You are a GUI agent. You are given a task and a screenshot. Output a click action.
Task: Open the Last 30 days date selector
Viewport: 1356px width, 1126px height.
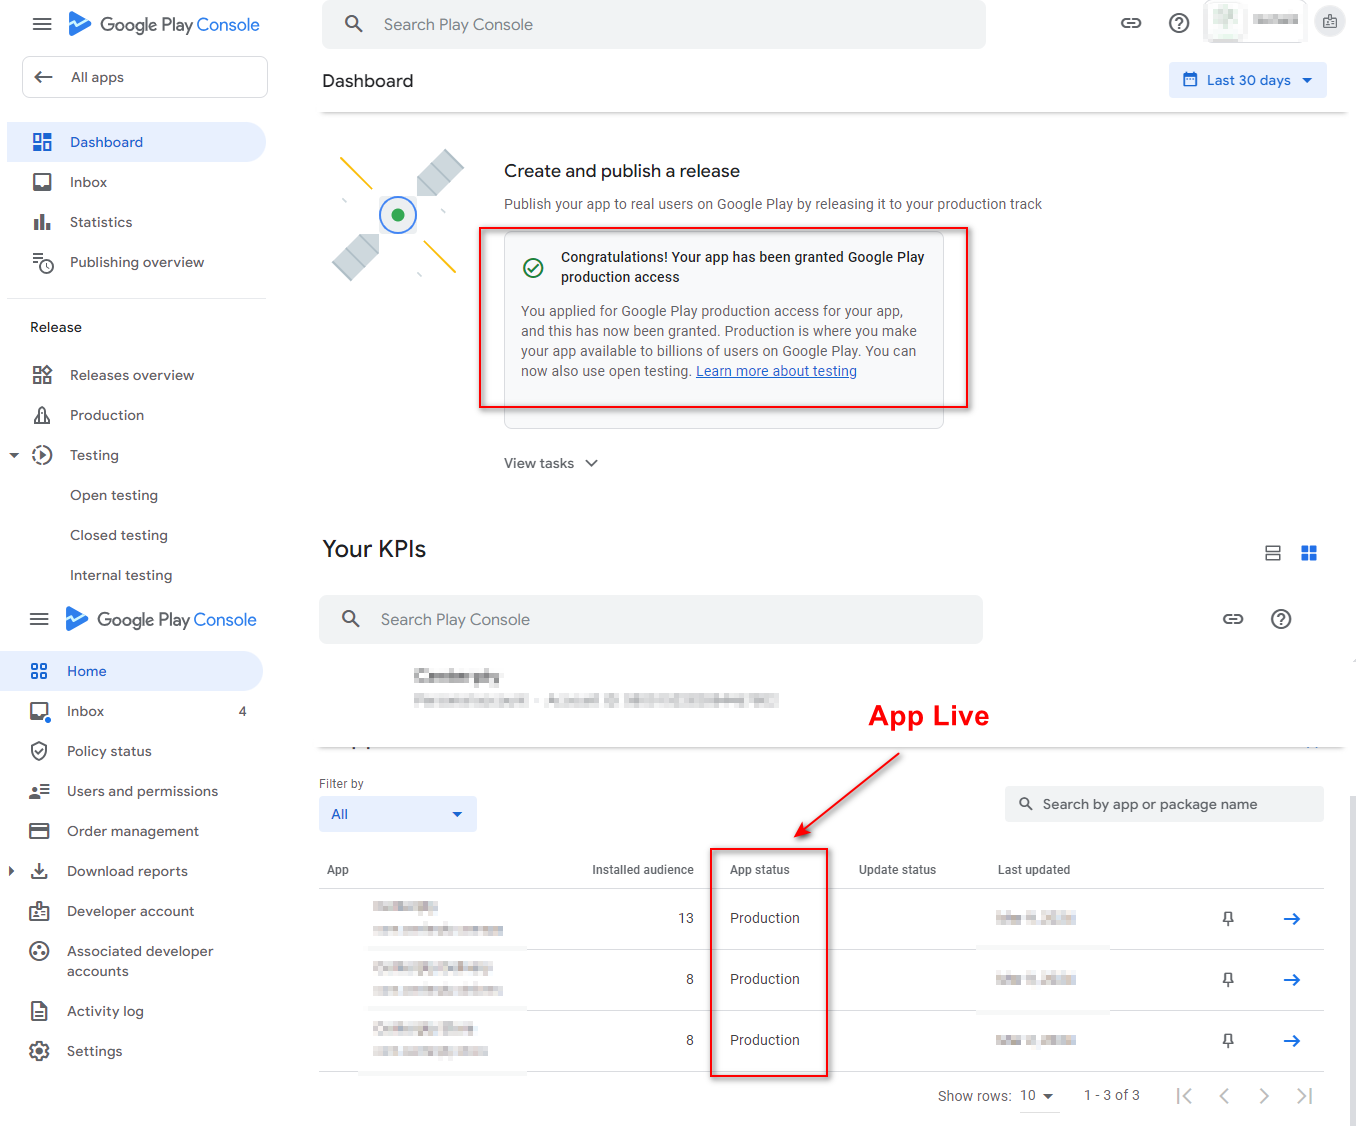coord(1247,80)
